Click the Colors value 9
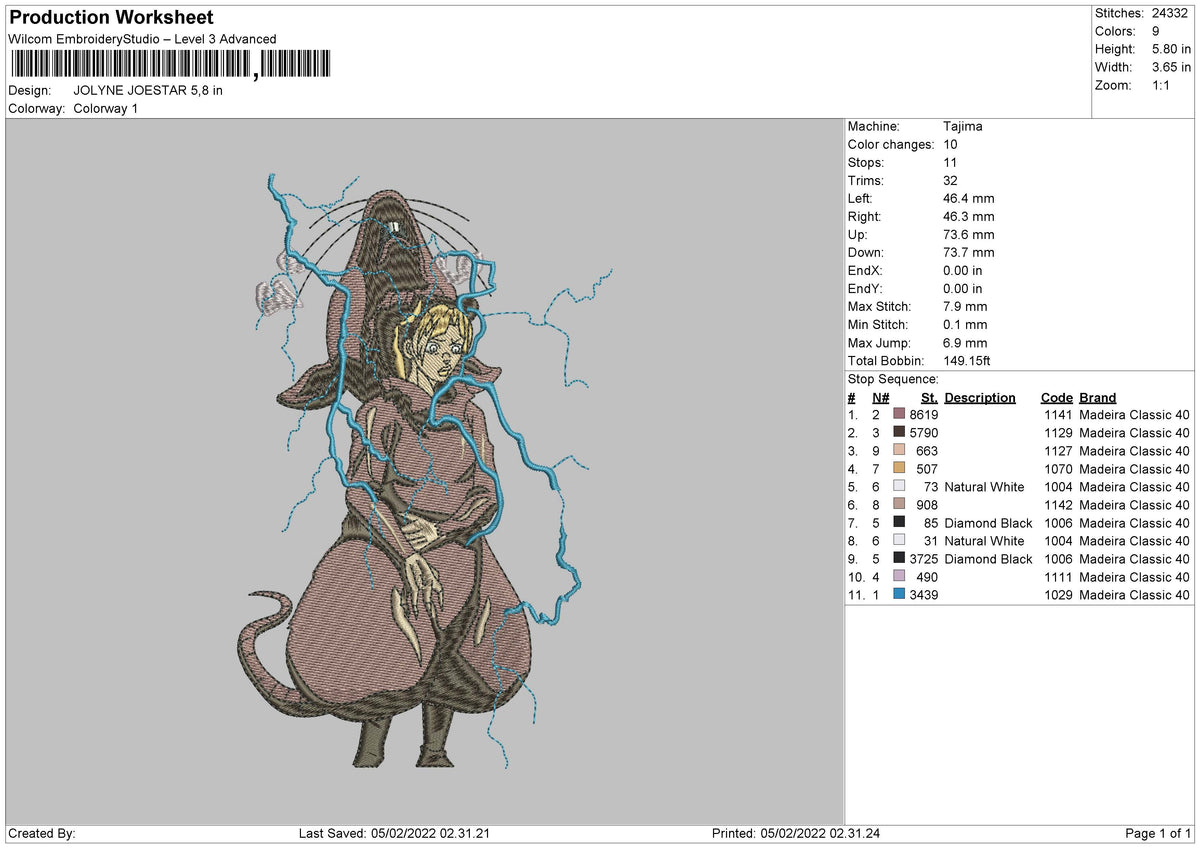 click(1154, 31)
